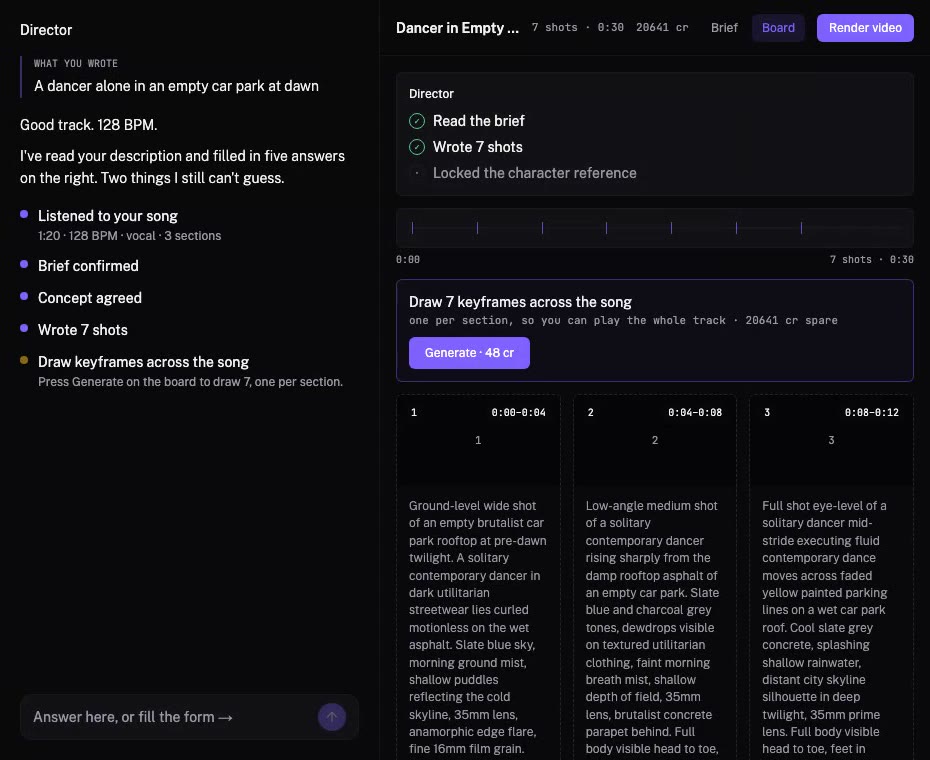This screenshot has width=930, height=760.
Task: Jump to the first shot marker on the timeline
Action: tap(412, 227)
